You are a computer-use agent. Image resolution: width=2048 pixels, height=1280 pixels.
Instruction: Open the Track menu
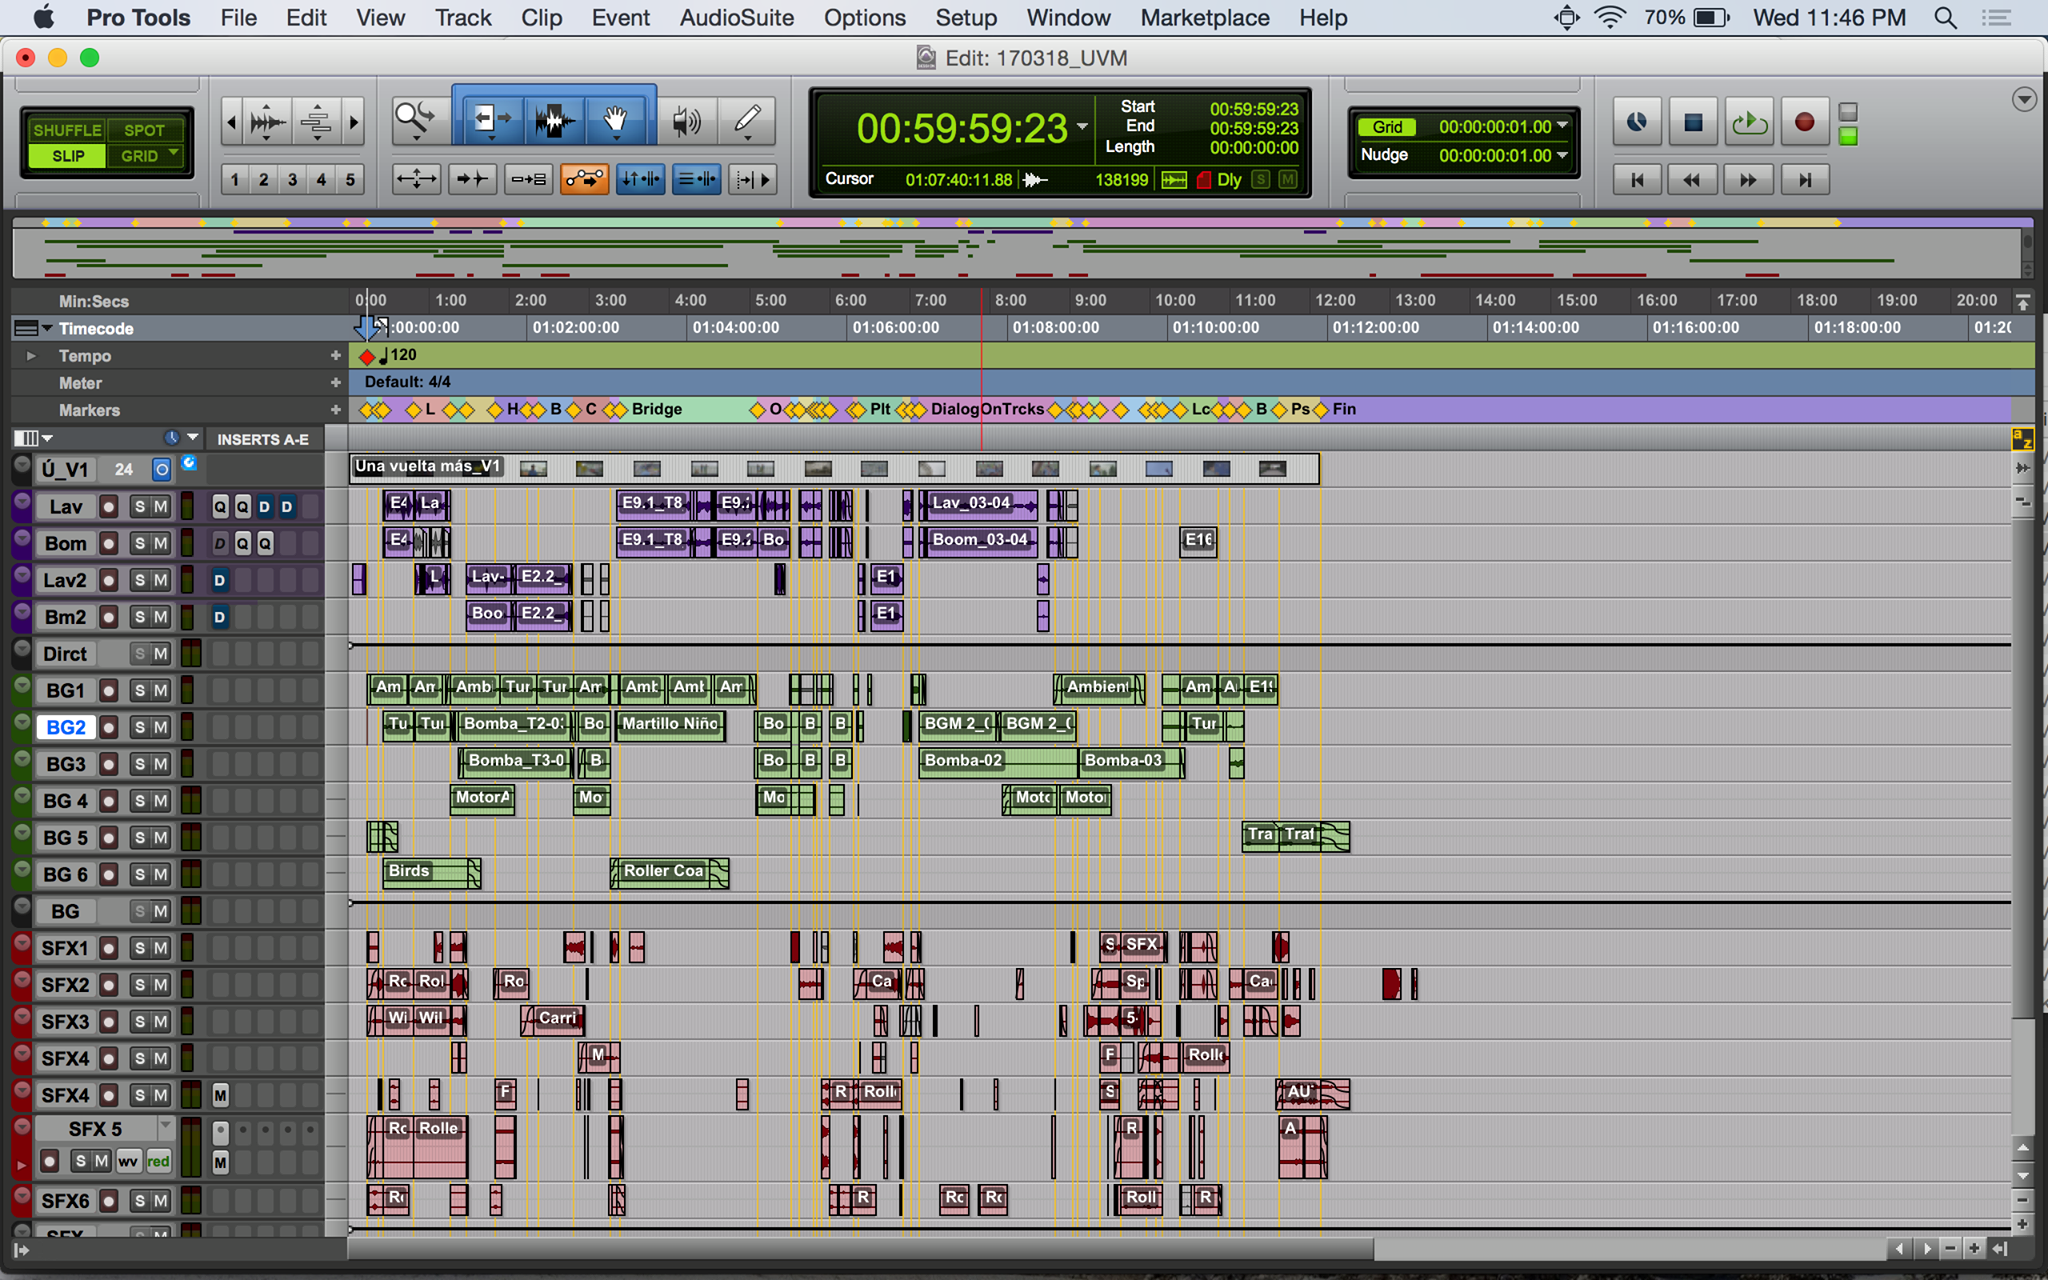click(x=463, y=18)
